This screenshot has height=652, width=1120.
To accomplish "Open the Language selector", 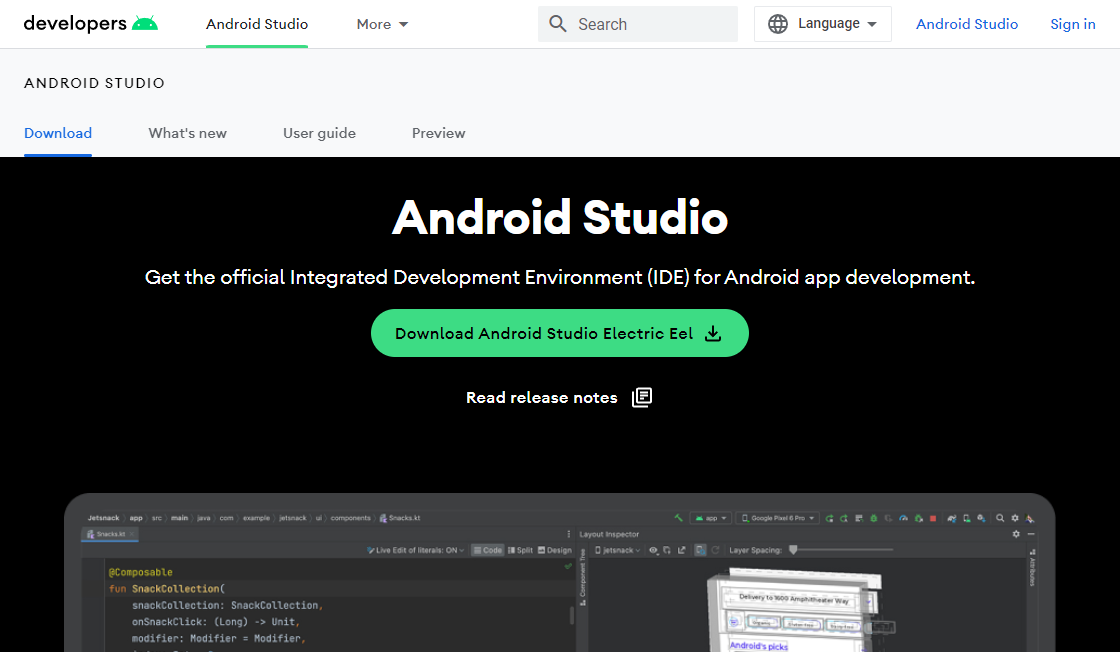I will coord(822,23).
